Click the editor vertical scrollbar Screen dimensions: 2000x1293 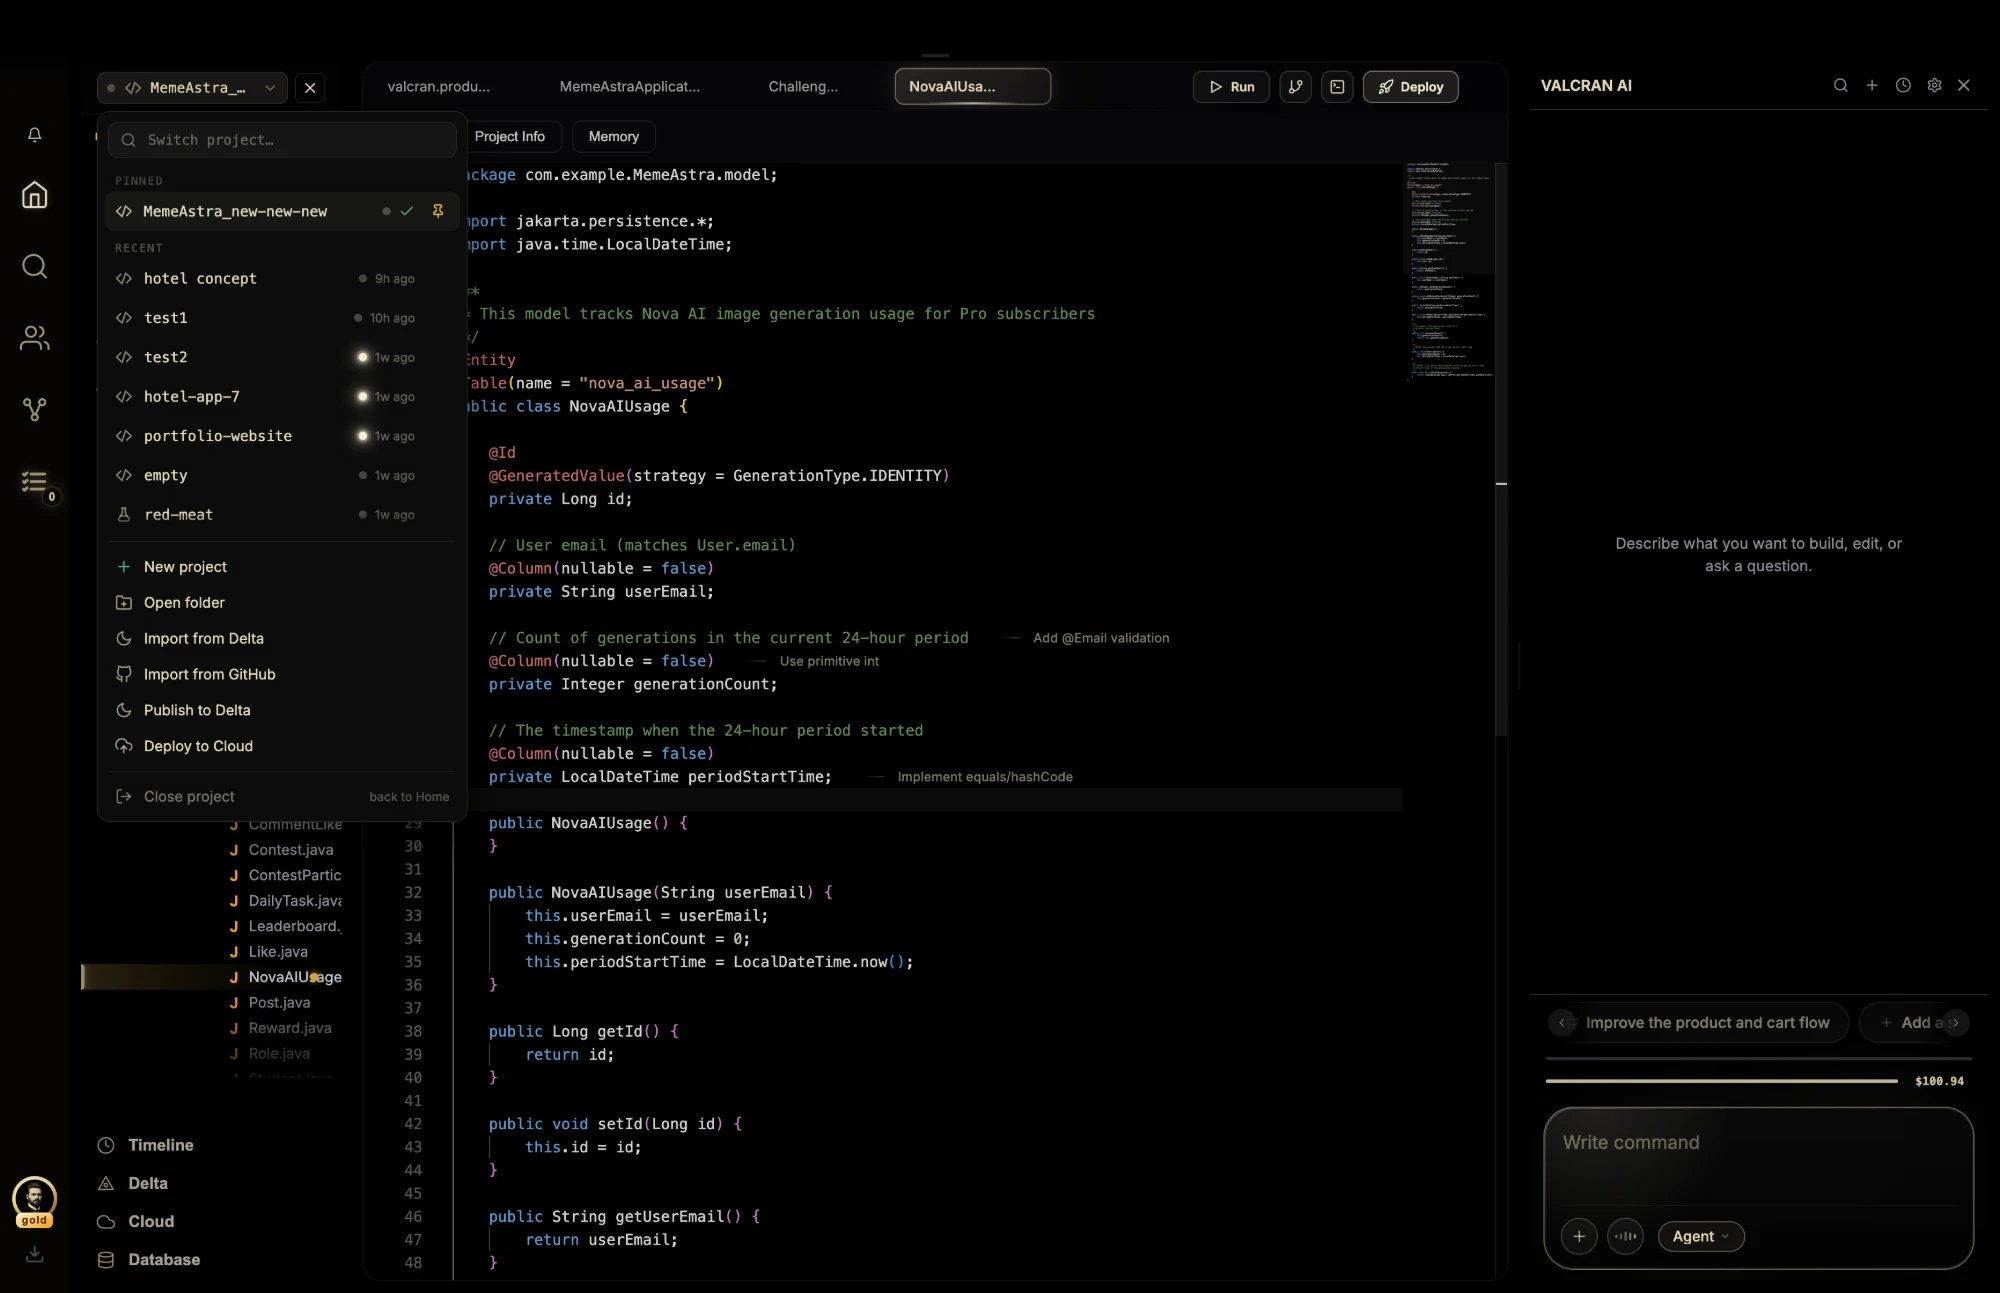click(1501, 450)
